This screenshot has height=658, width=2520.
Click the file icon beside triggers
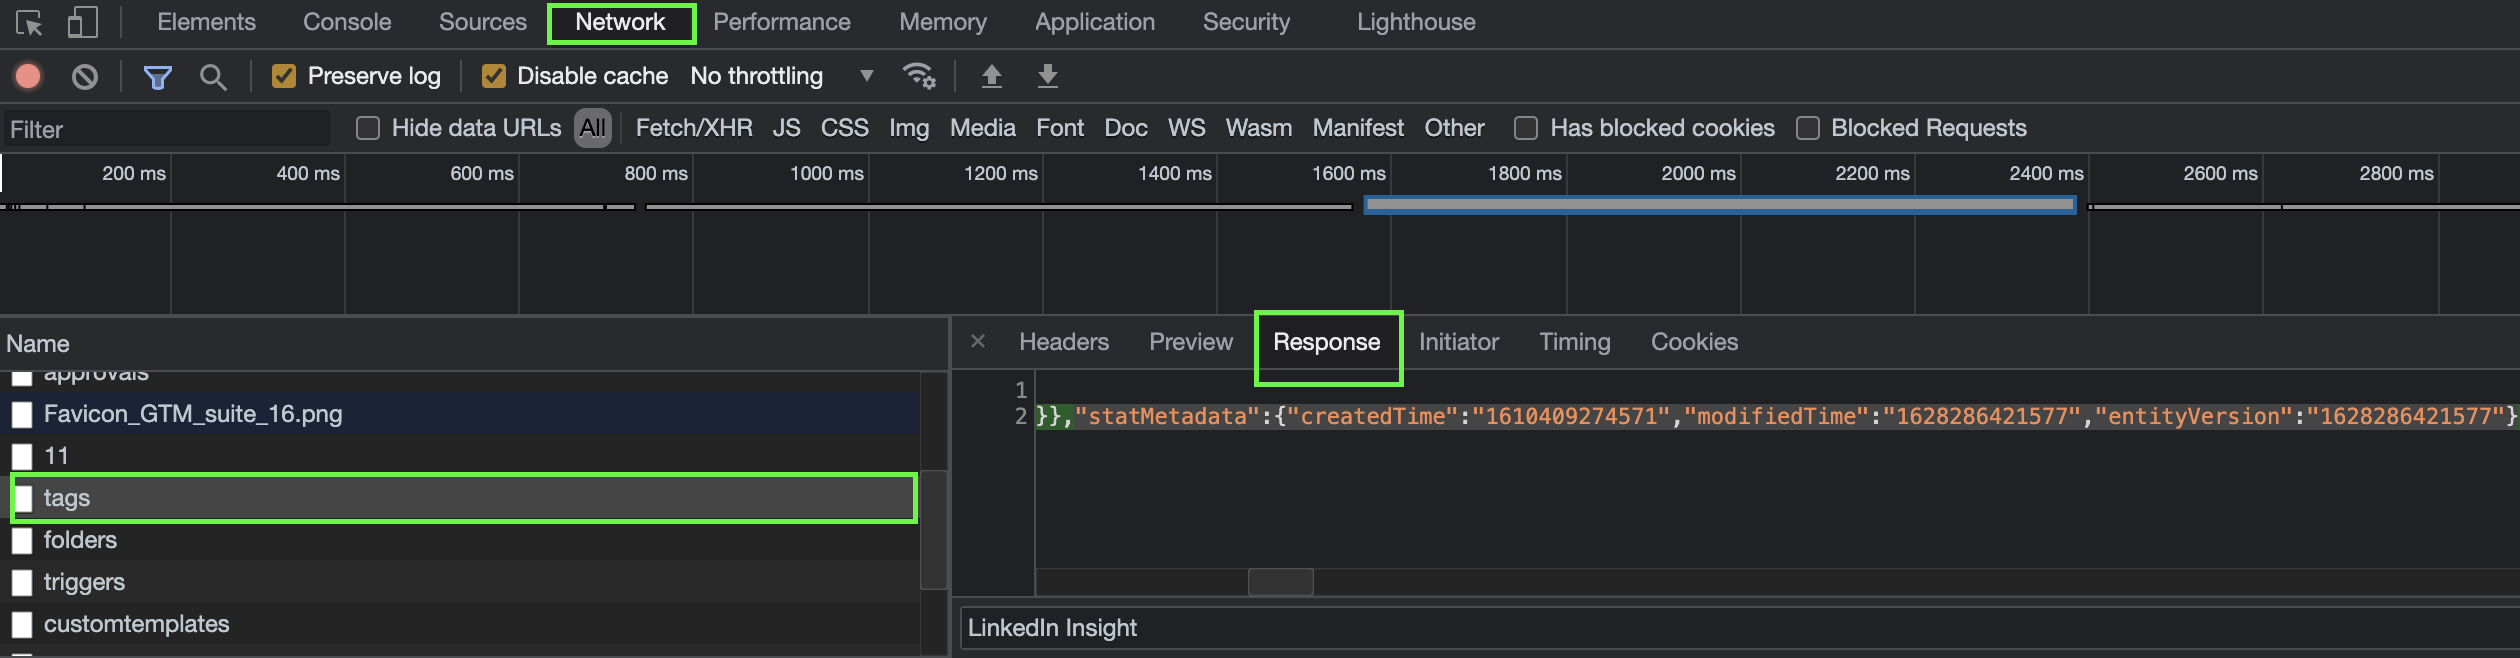click(22, 582)
